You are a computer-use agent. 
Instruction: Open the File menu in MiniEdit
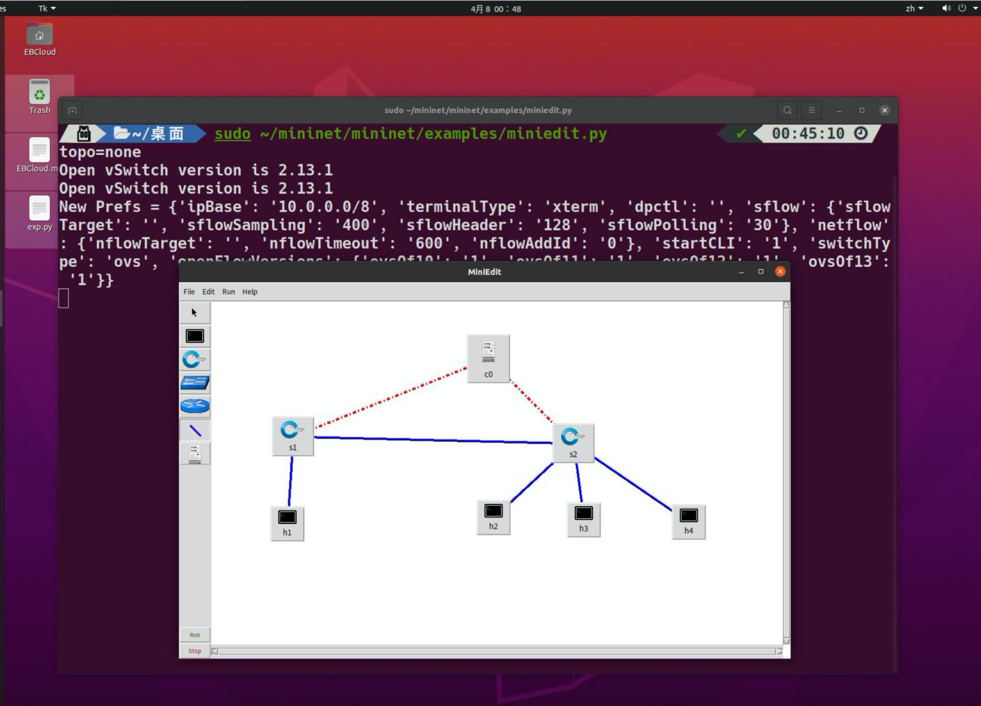[189, 292]
